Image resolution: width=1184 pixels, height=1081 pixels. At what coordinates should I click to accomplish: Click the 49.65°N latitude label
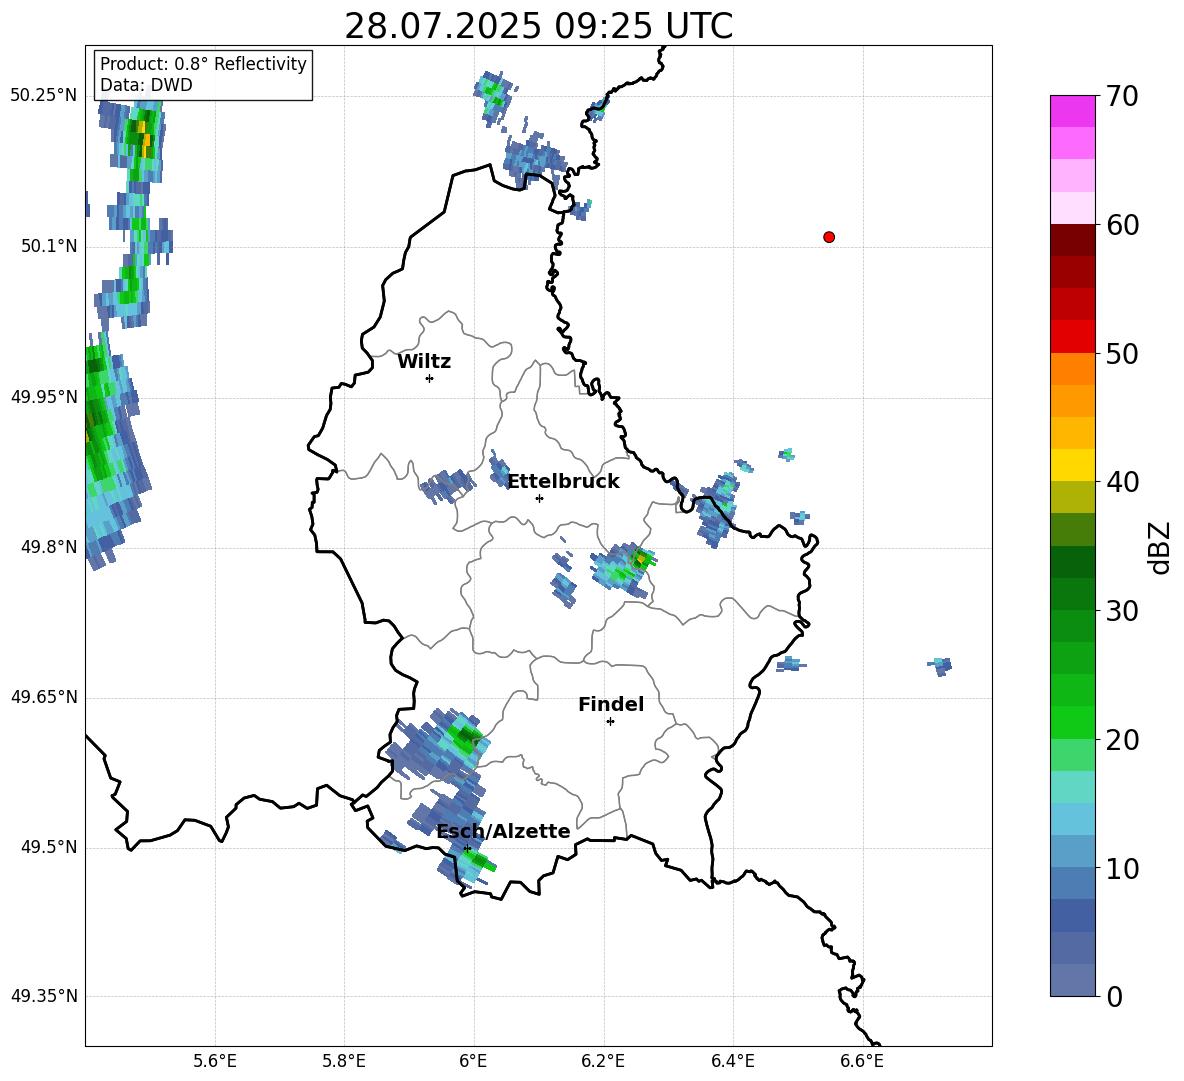(x=44, y=697)
